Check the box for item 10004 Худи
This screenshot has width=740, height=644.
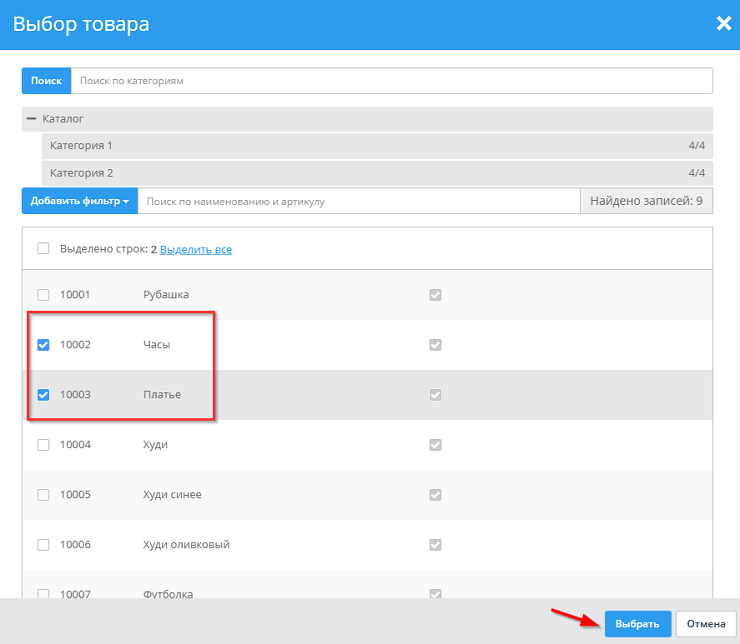pyautogui.click(x=43, y=444)
